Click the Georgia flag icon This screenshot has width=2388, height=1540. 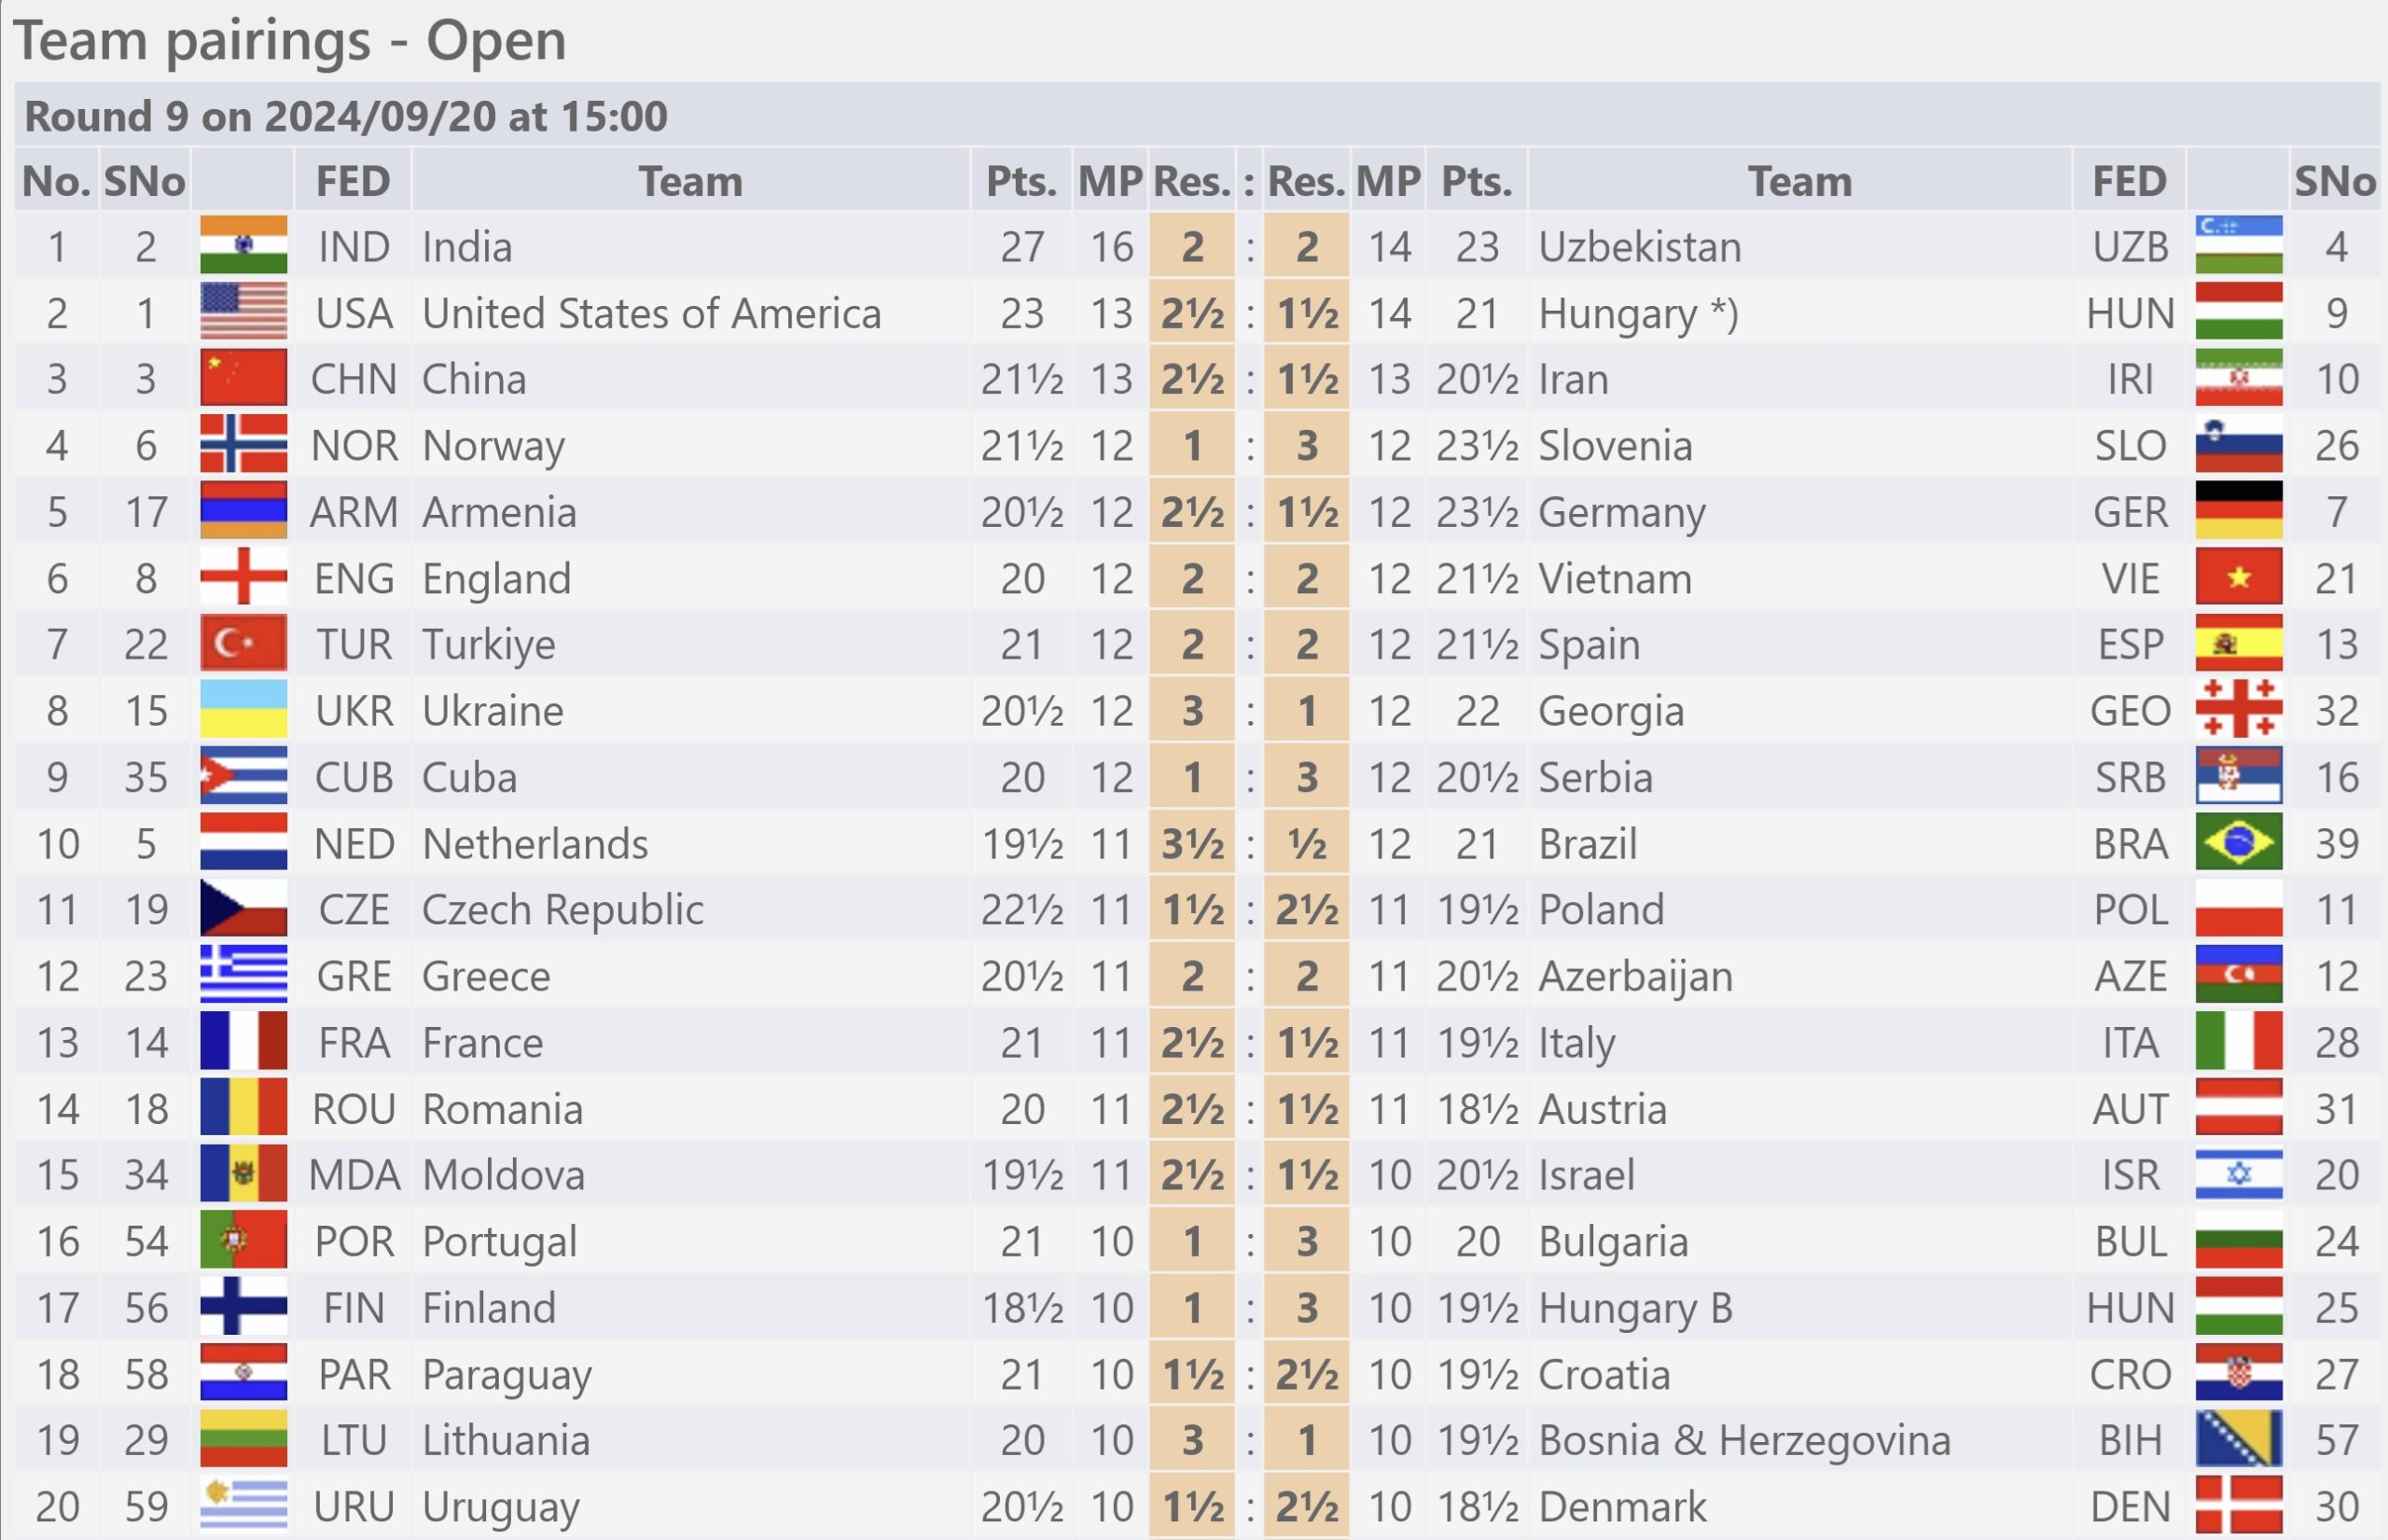2239,709
